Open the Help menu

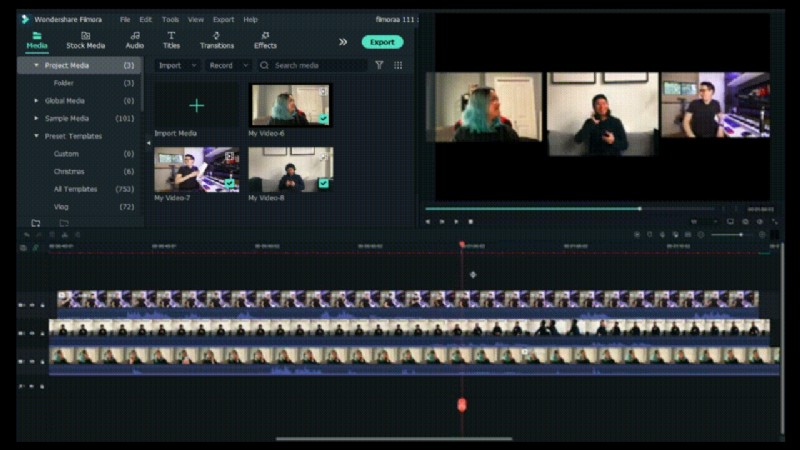coord(251,19)
